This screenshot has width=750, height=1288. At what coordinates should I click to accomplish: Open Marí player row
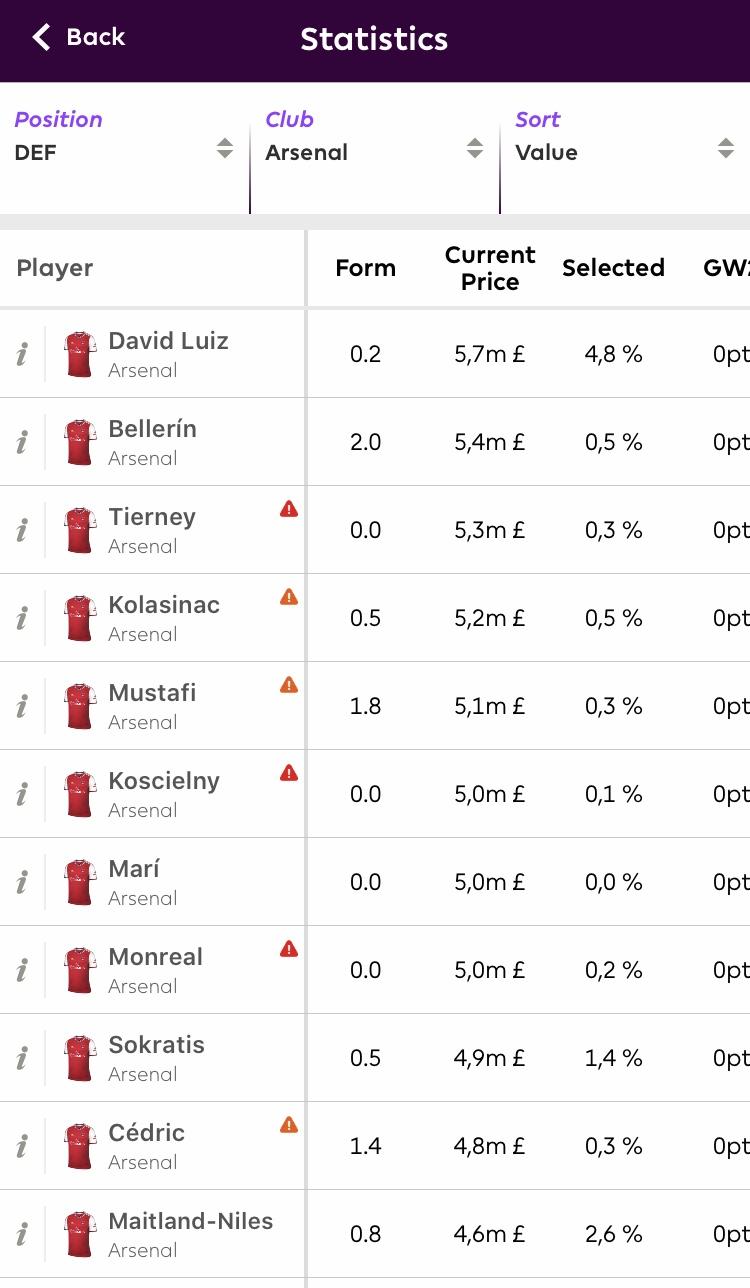pos(375,882)
